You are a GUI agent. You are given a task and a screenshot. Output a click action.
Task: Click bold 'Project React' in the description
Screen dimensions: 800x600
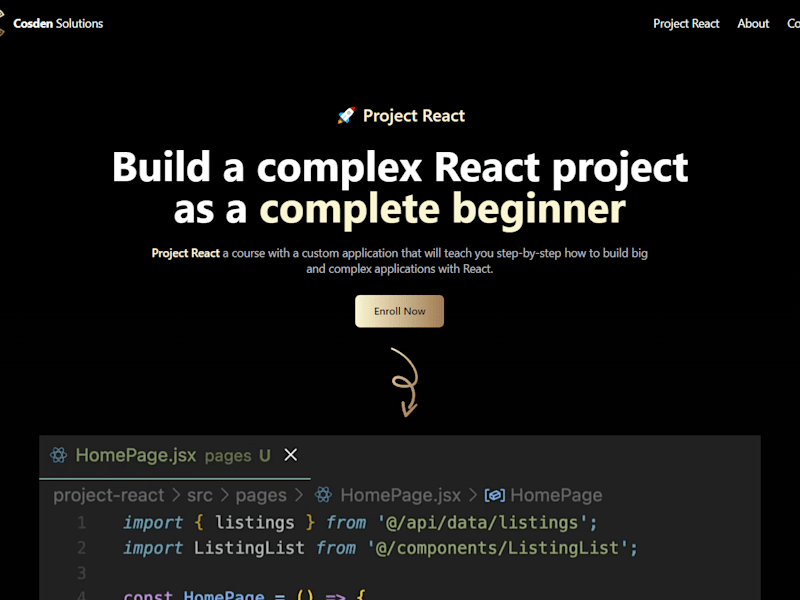click(x=186, y=253)
